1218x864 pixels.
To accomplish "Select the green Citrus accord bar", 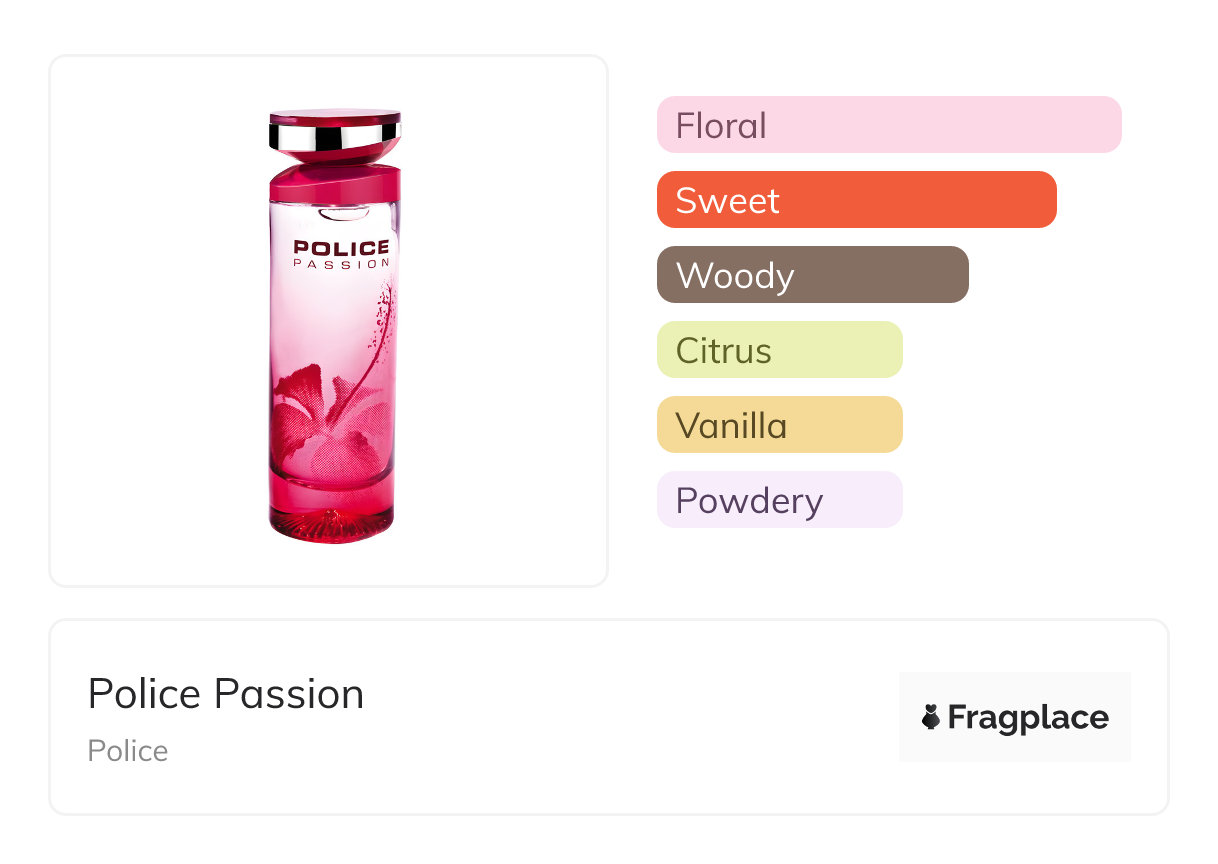I will pos(779,350).
